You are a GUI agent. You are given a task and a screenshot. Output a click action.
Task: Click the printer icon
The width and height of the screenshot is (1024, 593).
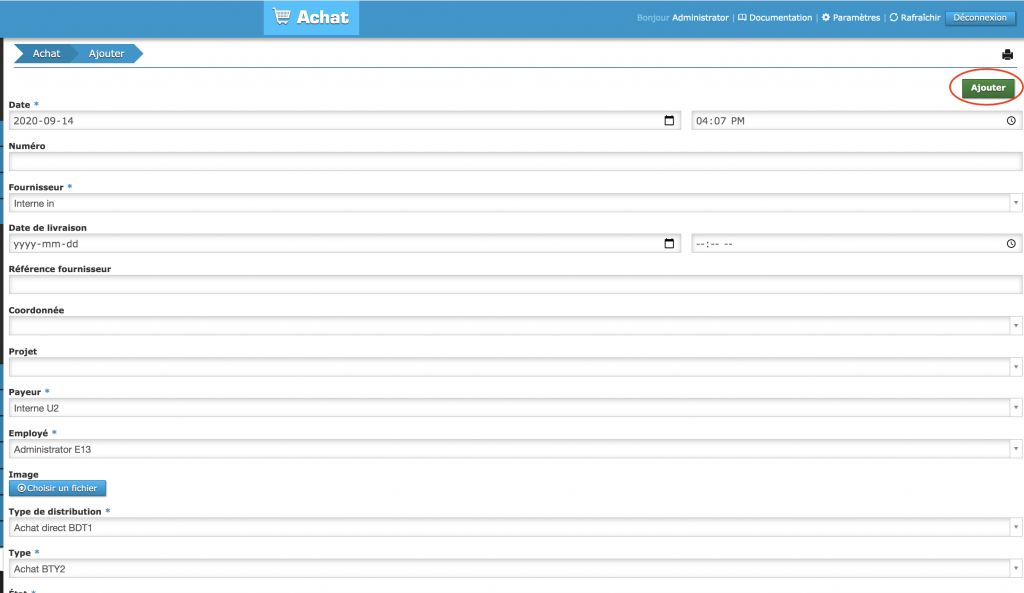click(x=1007, y=54)
